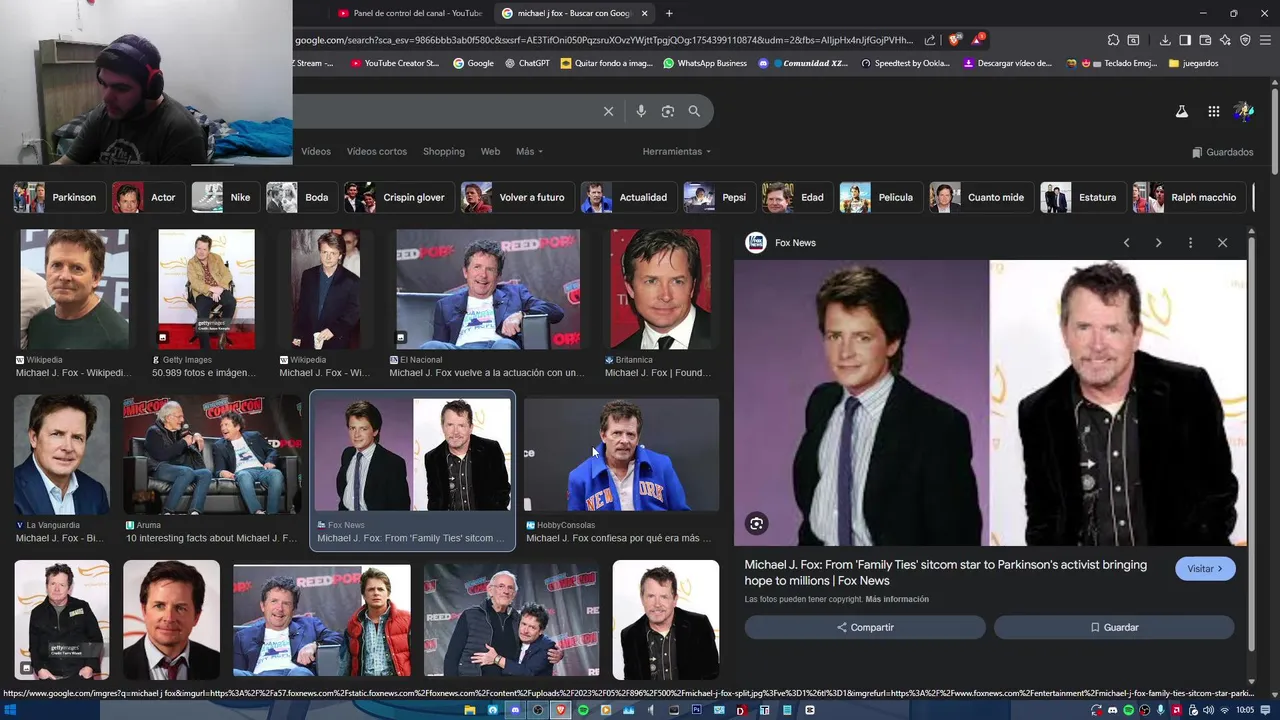Open the Fox News article title link
This screenshot has width=1280, height=720.
pyautogui.click(x=945, y=572)
